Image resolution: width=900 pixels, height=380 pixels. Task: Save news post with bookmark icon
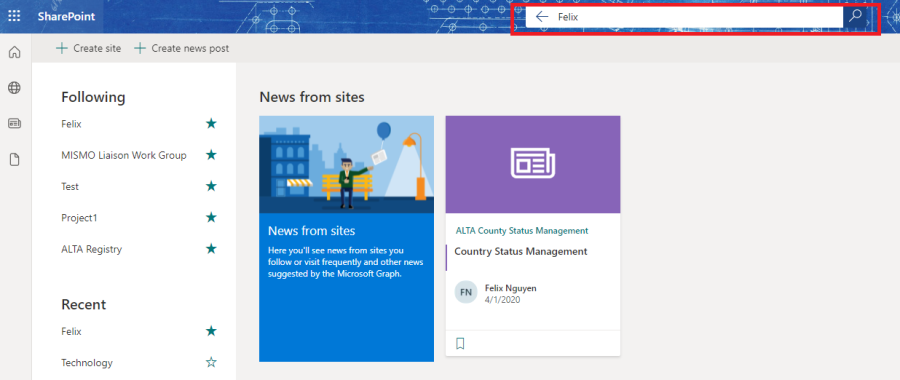point(460,343)
